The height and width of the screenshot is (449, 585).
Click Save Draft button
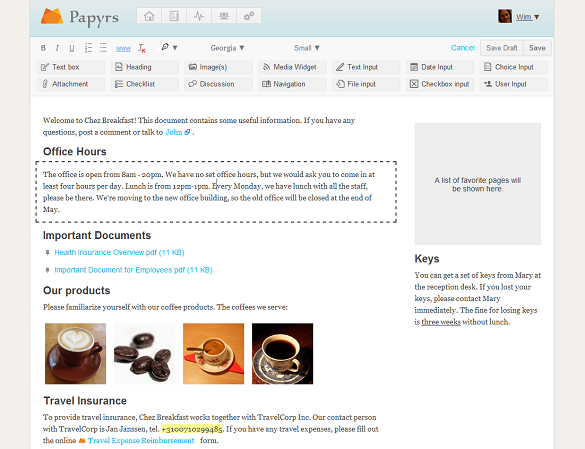[x=502, y=48]
